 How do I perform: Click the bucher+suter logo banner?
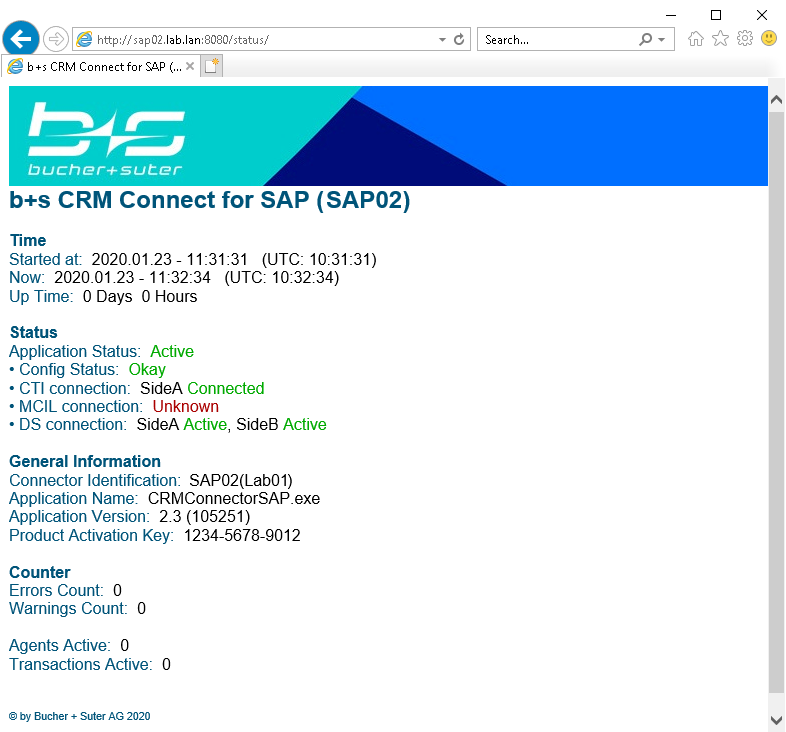pyautogui.click(x=388, y=136)
